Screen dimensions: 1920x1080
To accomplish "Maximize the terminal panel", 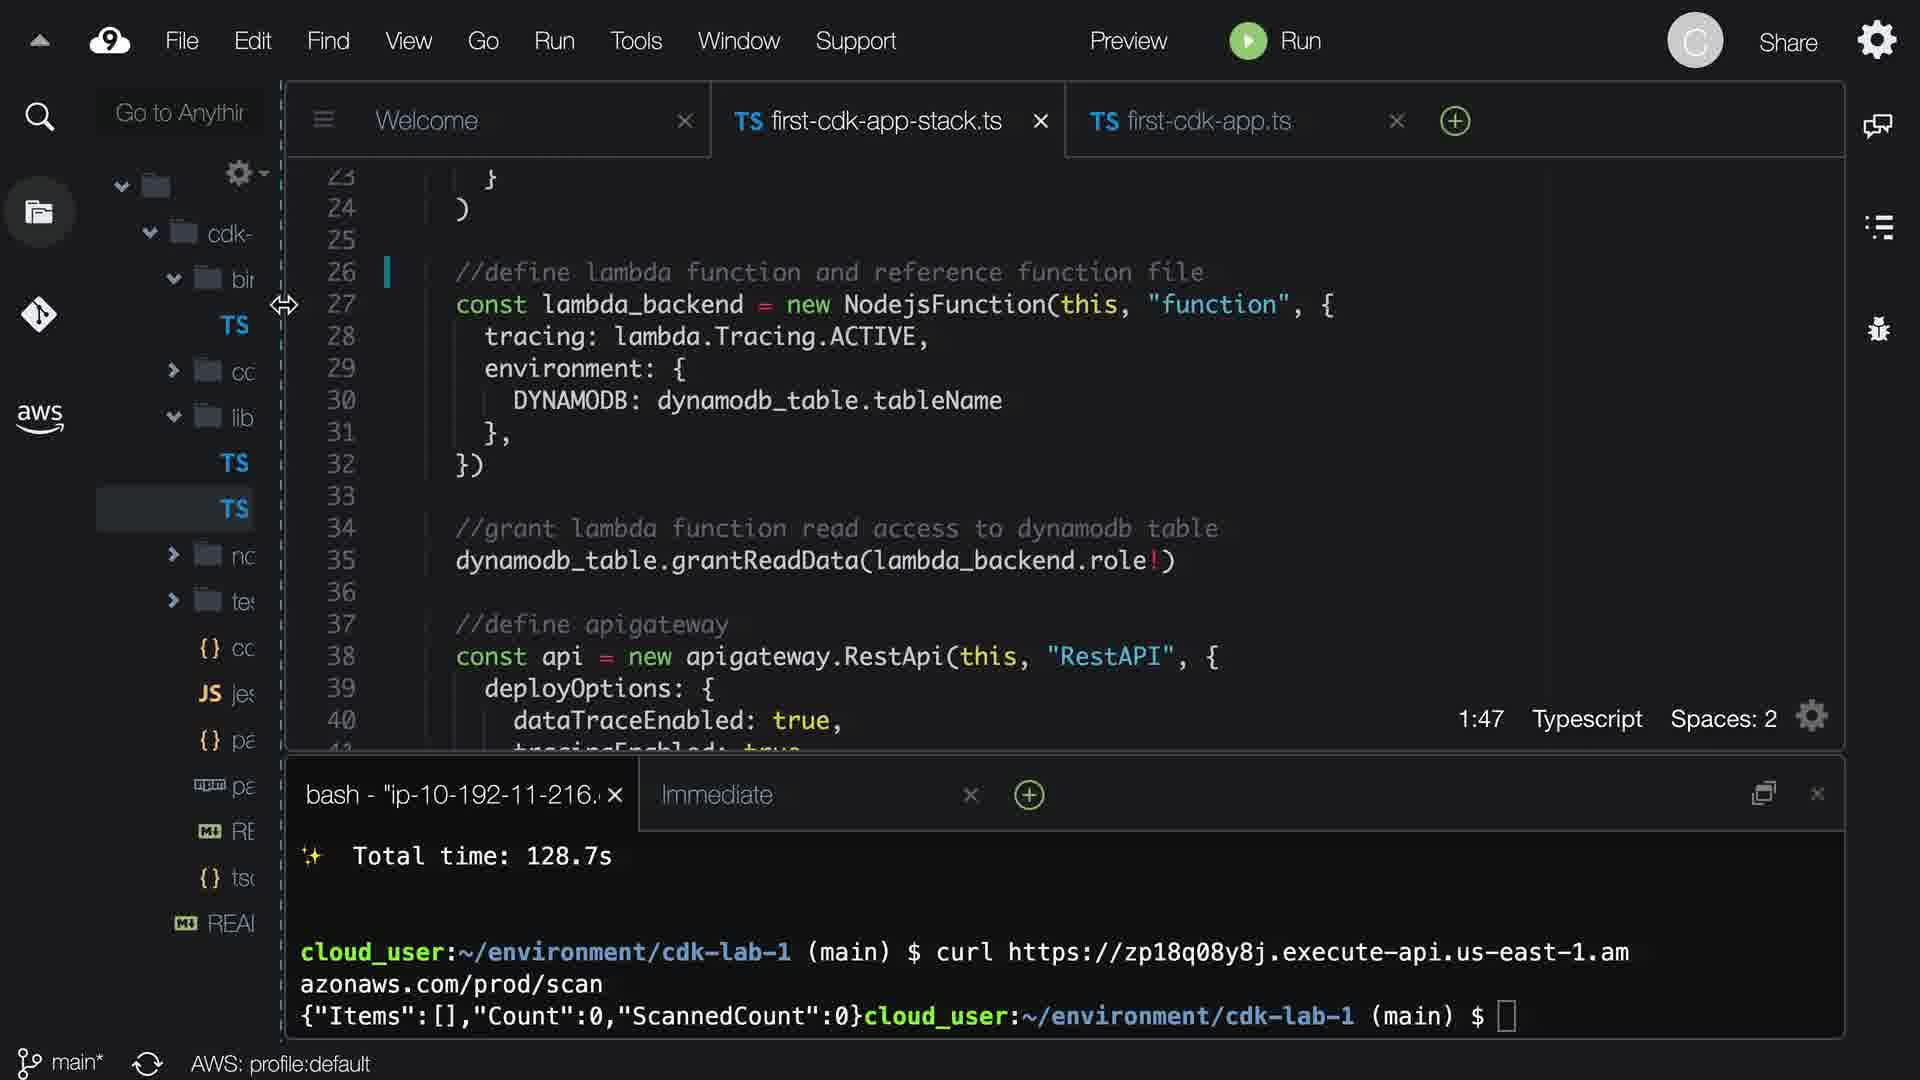I will [x=1763, y=793].
